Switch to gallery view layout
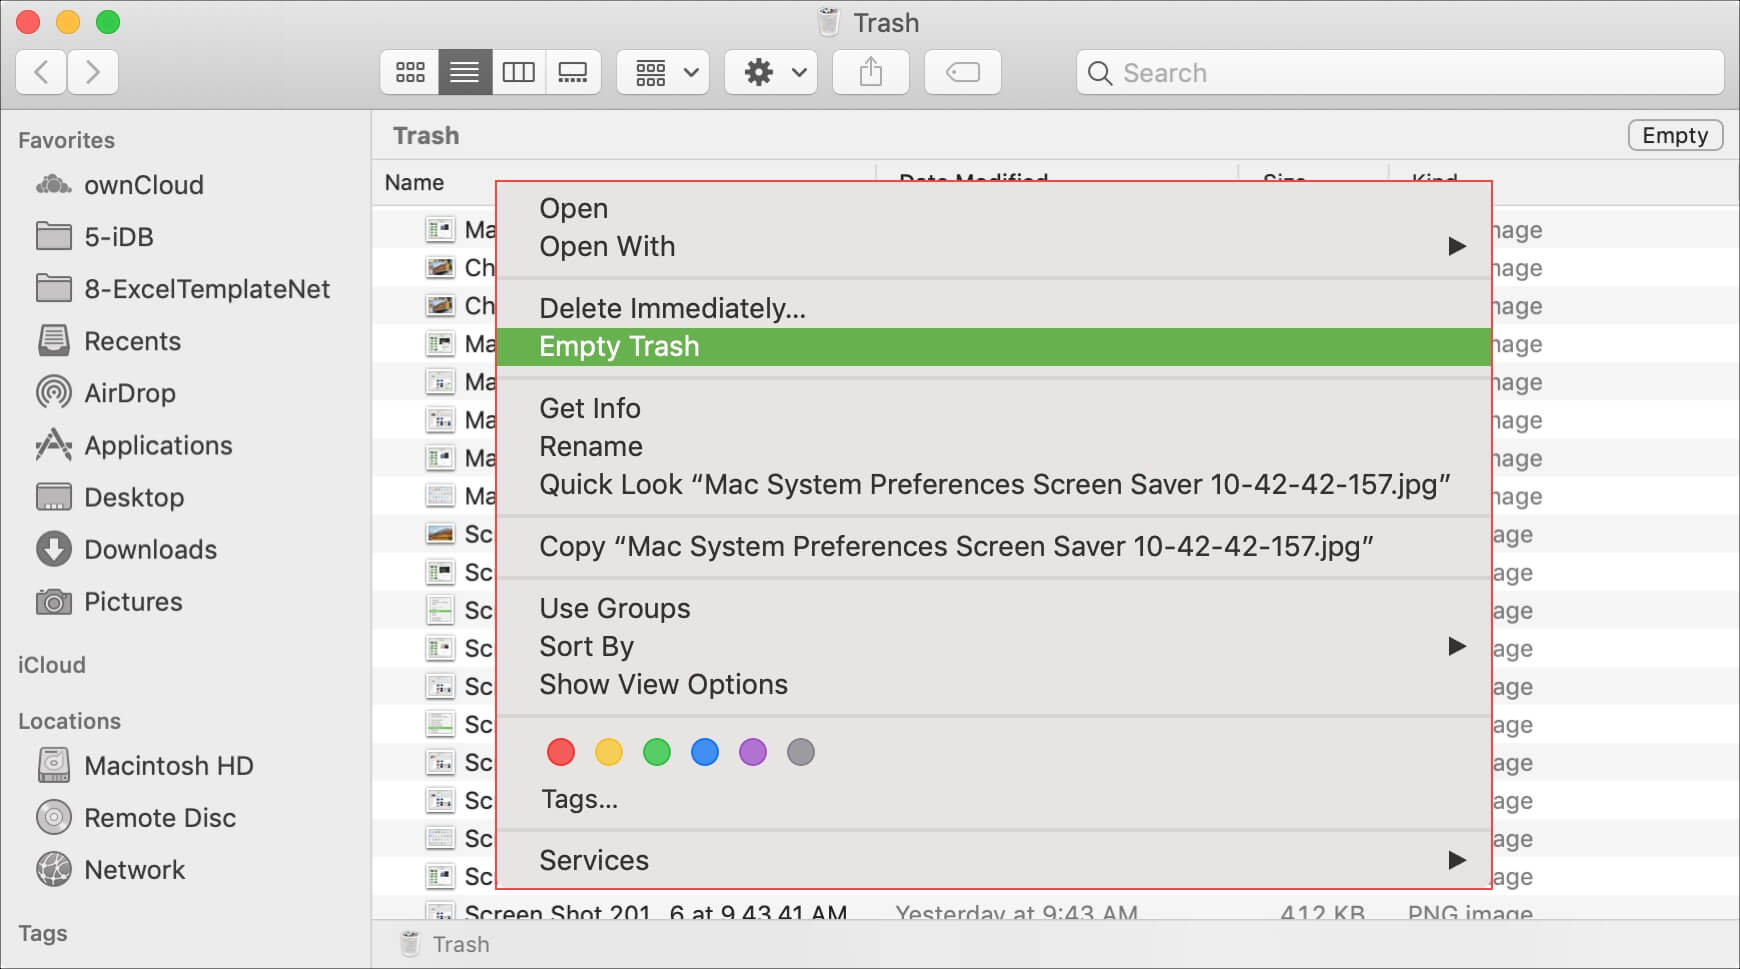This screenshot has height=969, width=1740. [573, 73]
